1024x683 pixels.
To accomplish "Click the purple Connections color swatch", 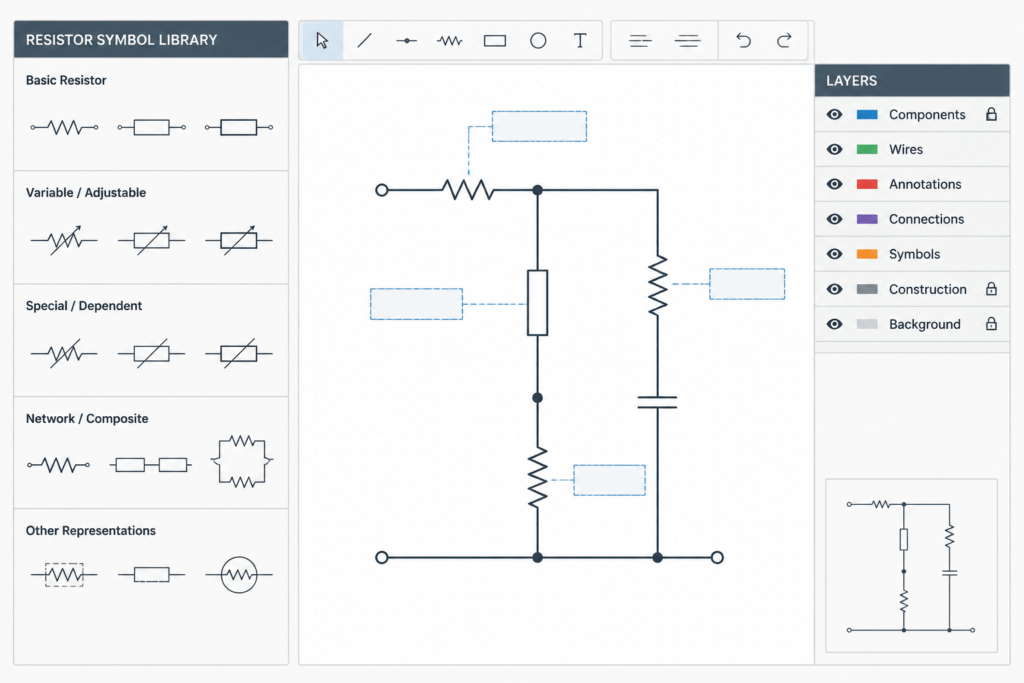I will pyautogui.click(x=867, y=219).
